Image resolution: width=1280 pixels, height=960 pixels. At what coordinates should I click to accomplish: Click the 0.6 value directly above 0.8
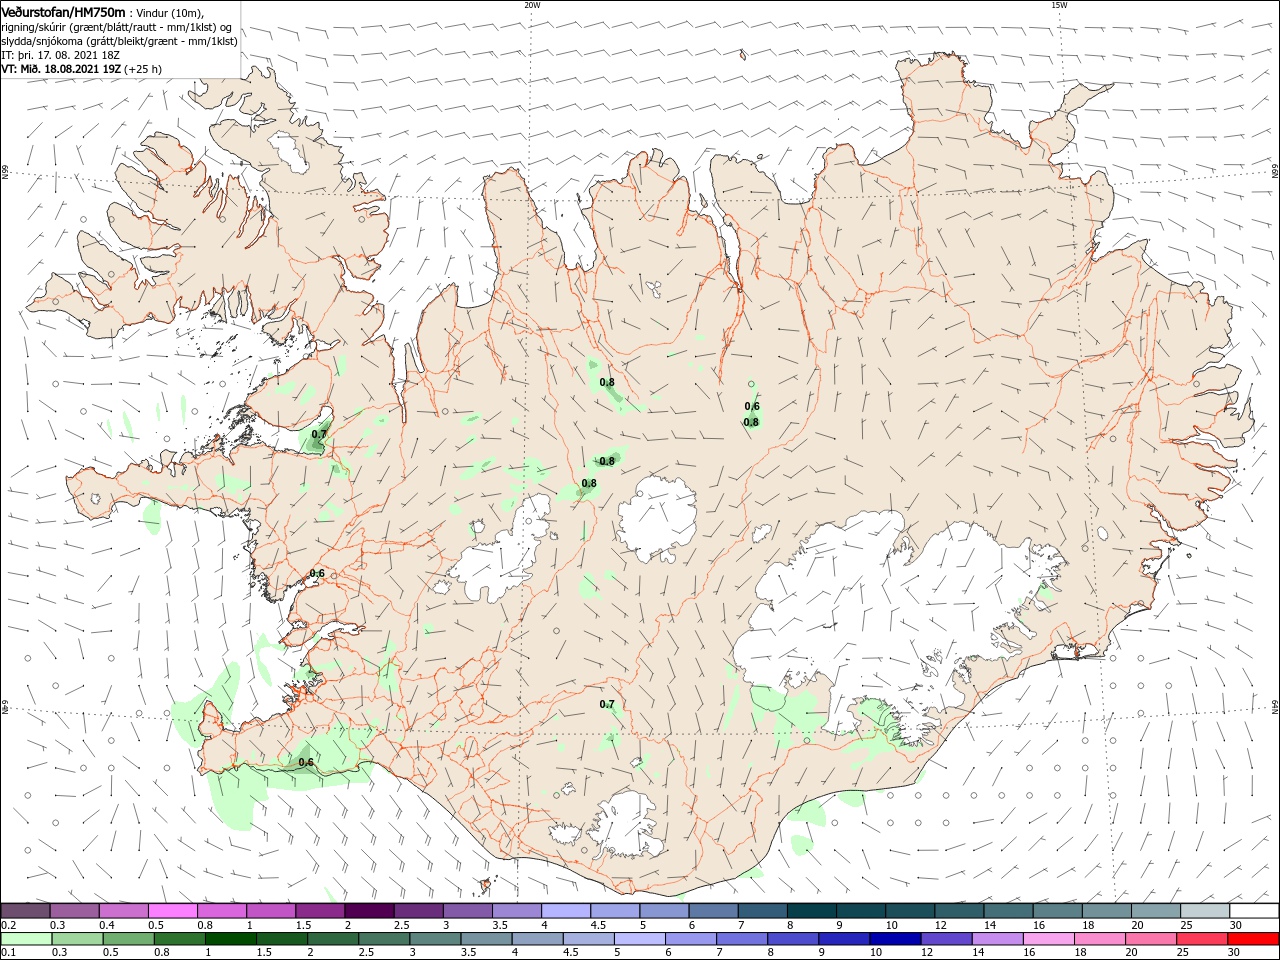tap(752, 406)
